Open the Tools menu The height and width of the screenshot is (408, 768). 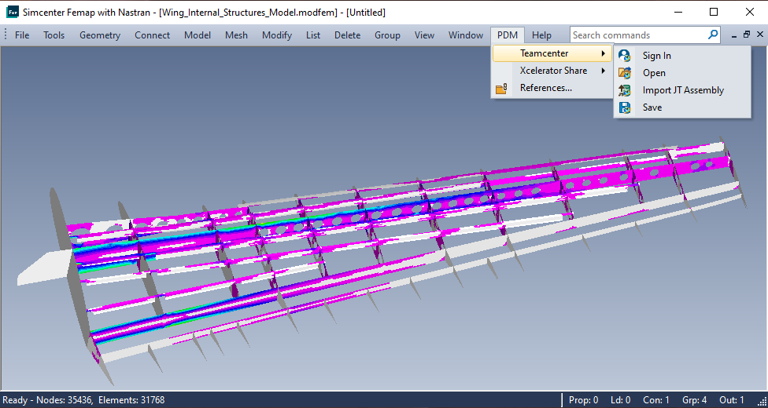coord(54,35)
